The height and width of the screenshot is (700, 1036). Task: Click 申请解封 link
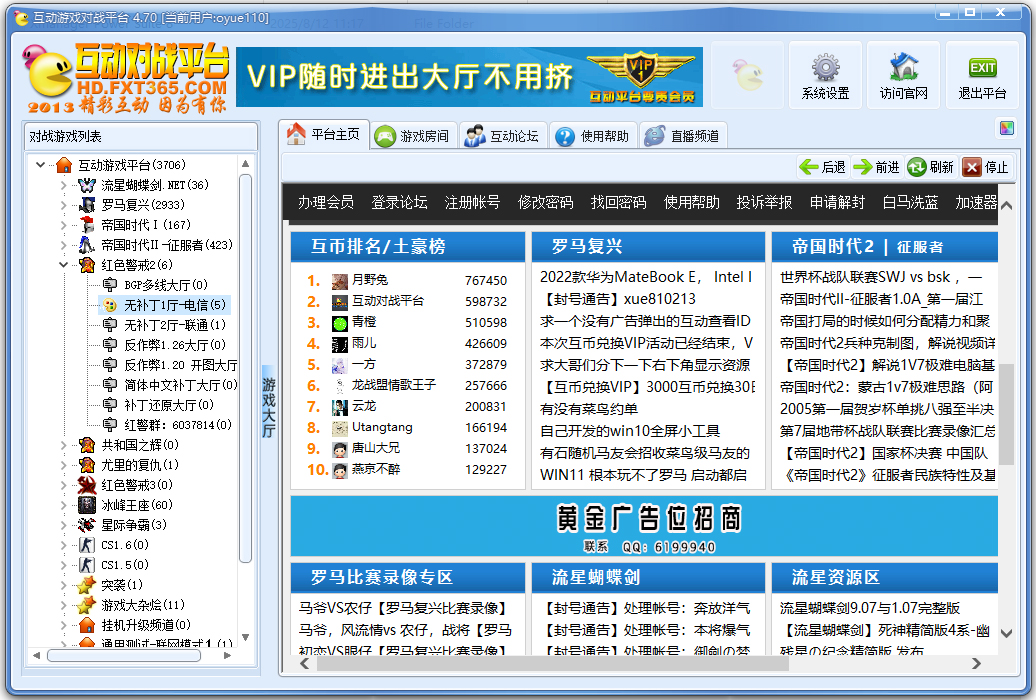pos(838,202)
